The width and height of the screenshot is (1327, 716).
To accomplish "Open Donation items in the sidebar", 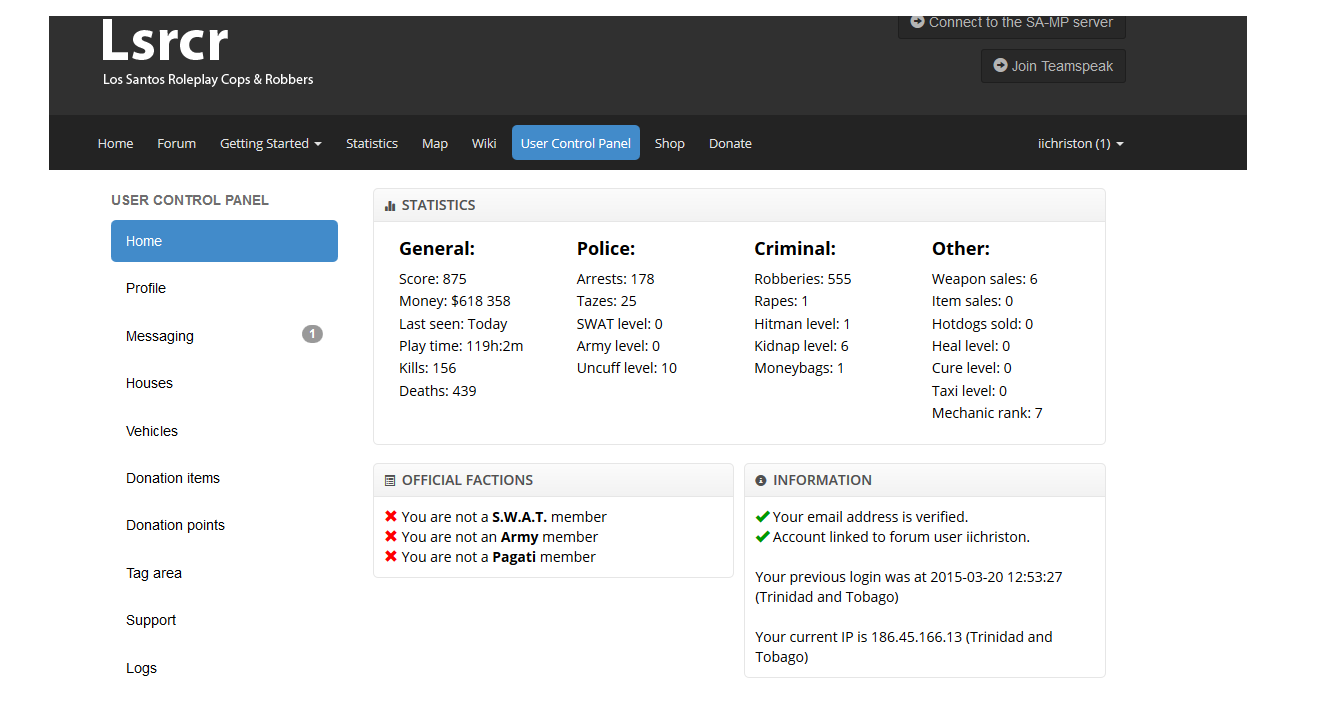I will [224, 478].
